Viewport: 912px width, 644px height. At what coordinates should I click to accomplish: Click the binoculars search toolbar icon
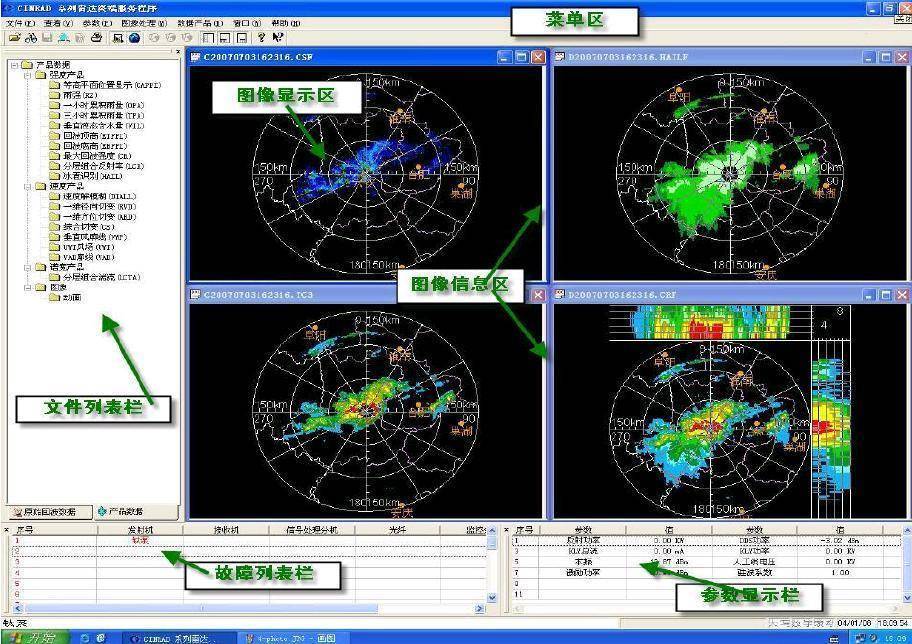click(x=30, y=38)
